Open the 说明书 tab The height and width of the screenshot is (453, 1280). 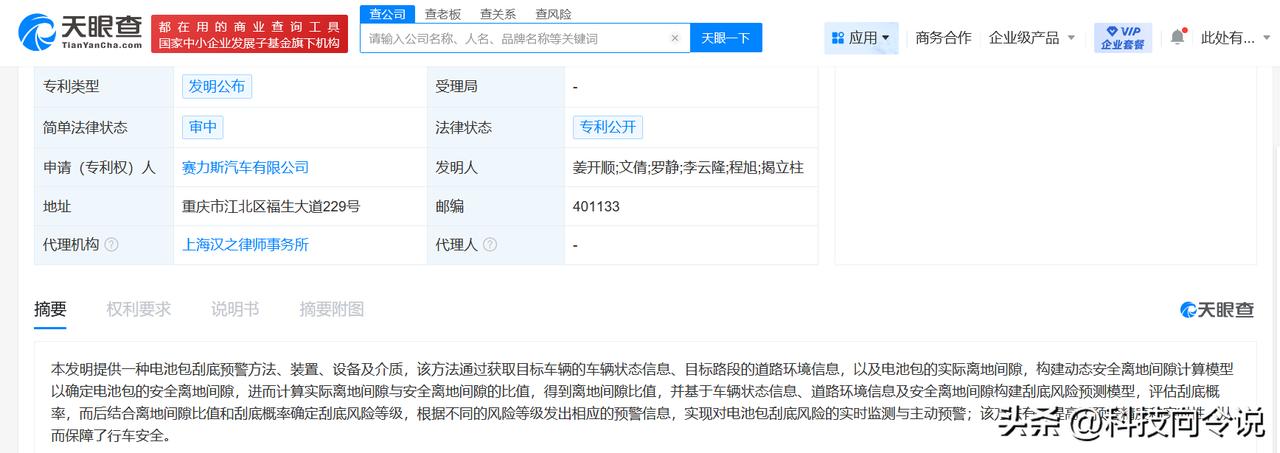[x=235, y=309]
